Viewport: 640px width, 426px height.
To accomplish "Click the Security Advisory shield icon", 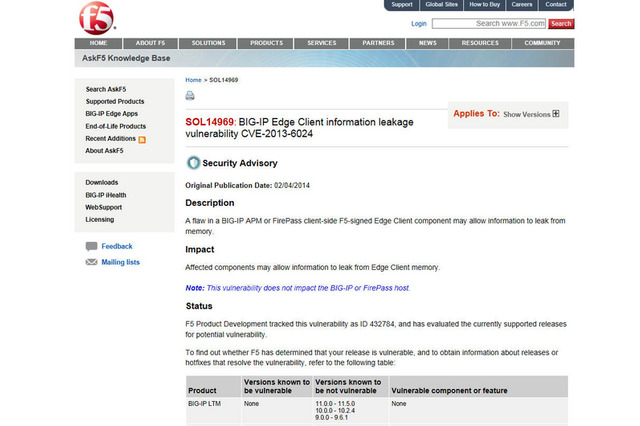I will (193, 163).
